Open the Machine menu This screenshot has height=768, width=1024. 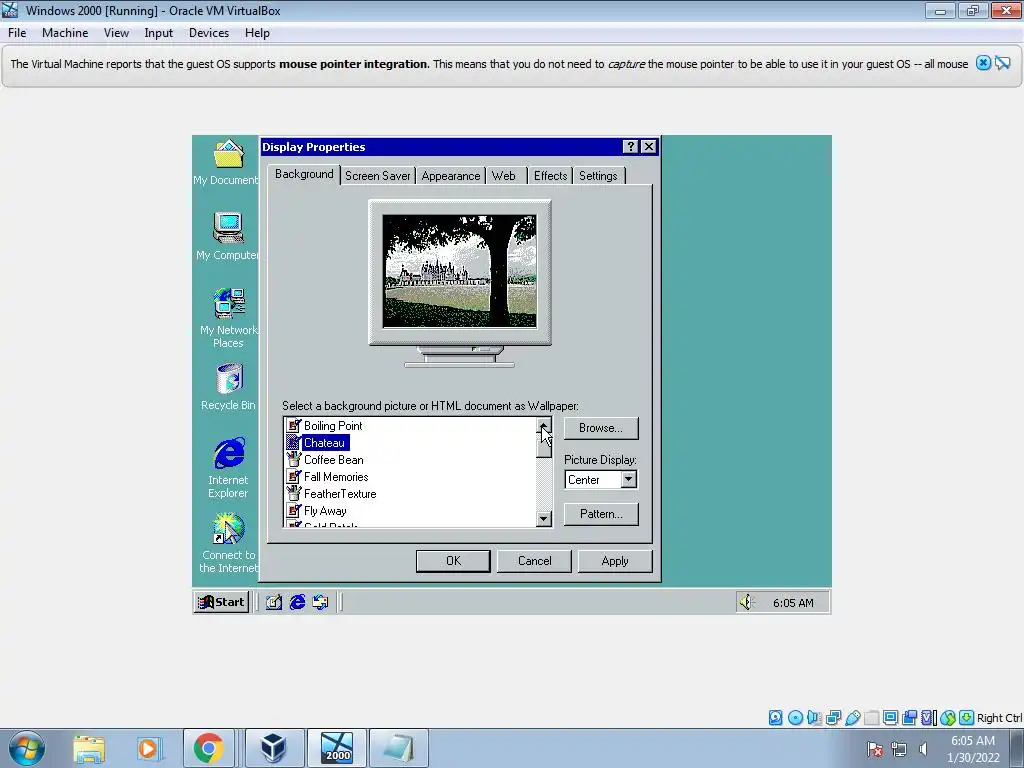(65, 33)
